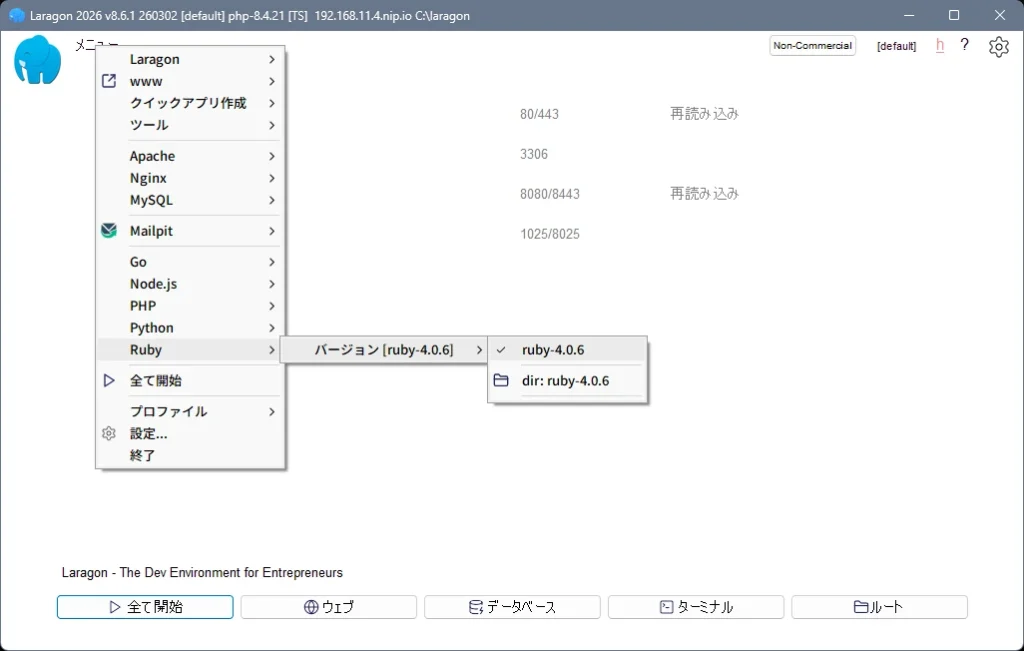Open the Python menu entry

(190, 328)
